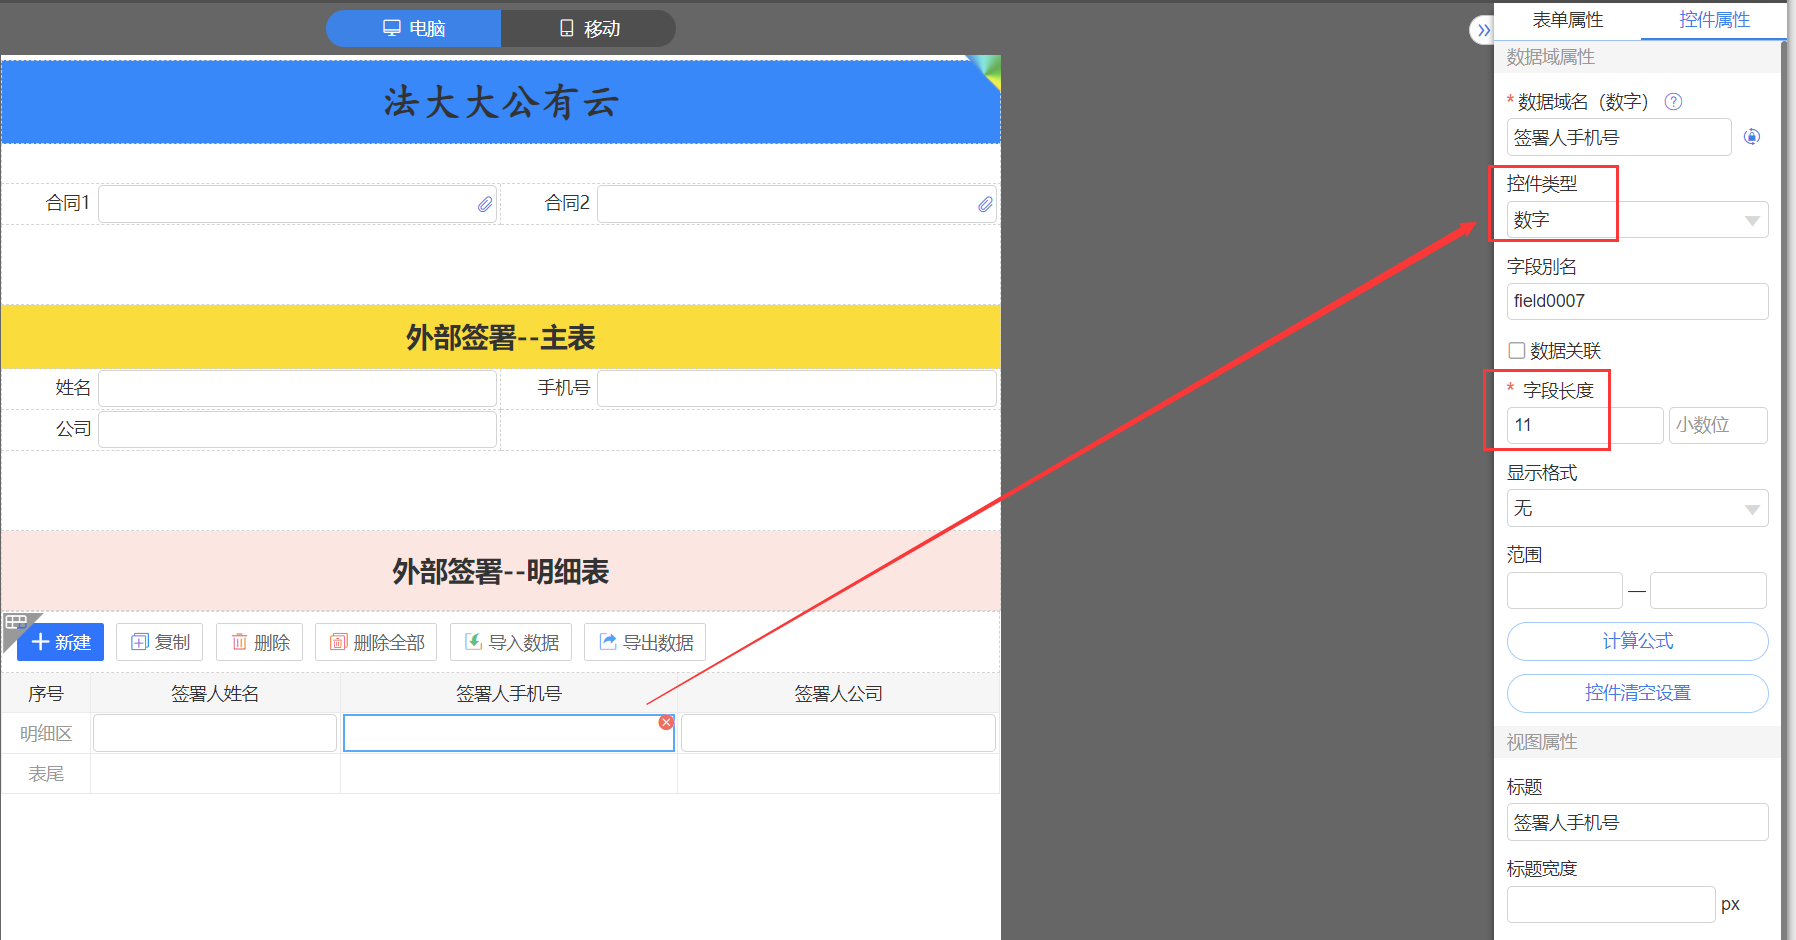Viewport: 1796px width, 940px height.
Task: Click the help question mark beside 数据域名
Action: (1673, 101)
